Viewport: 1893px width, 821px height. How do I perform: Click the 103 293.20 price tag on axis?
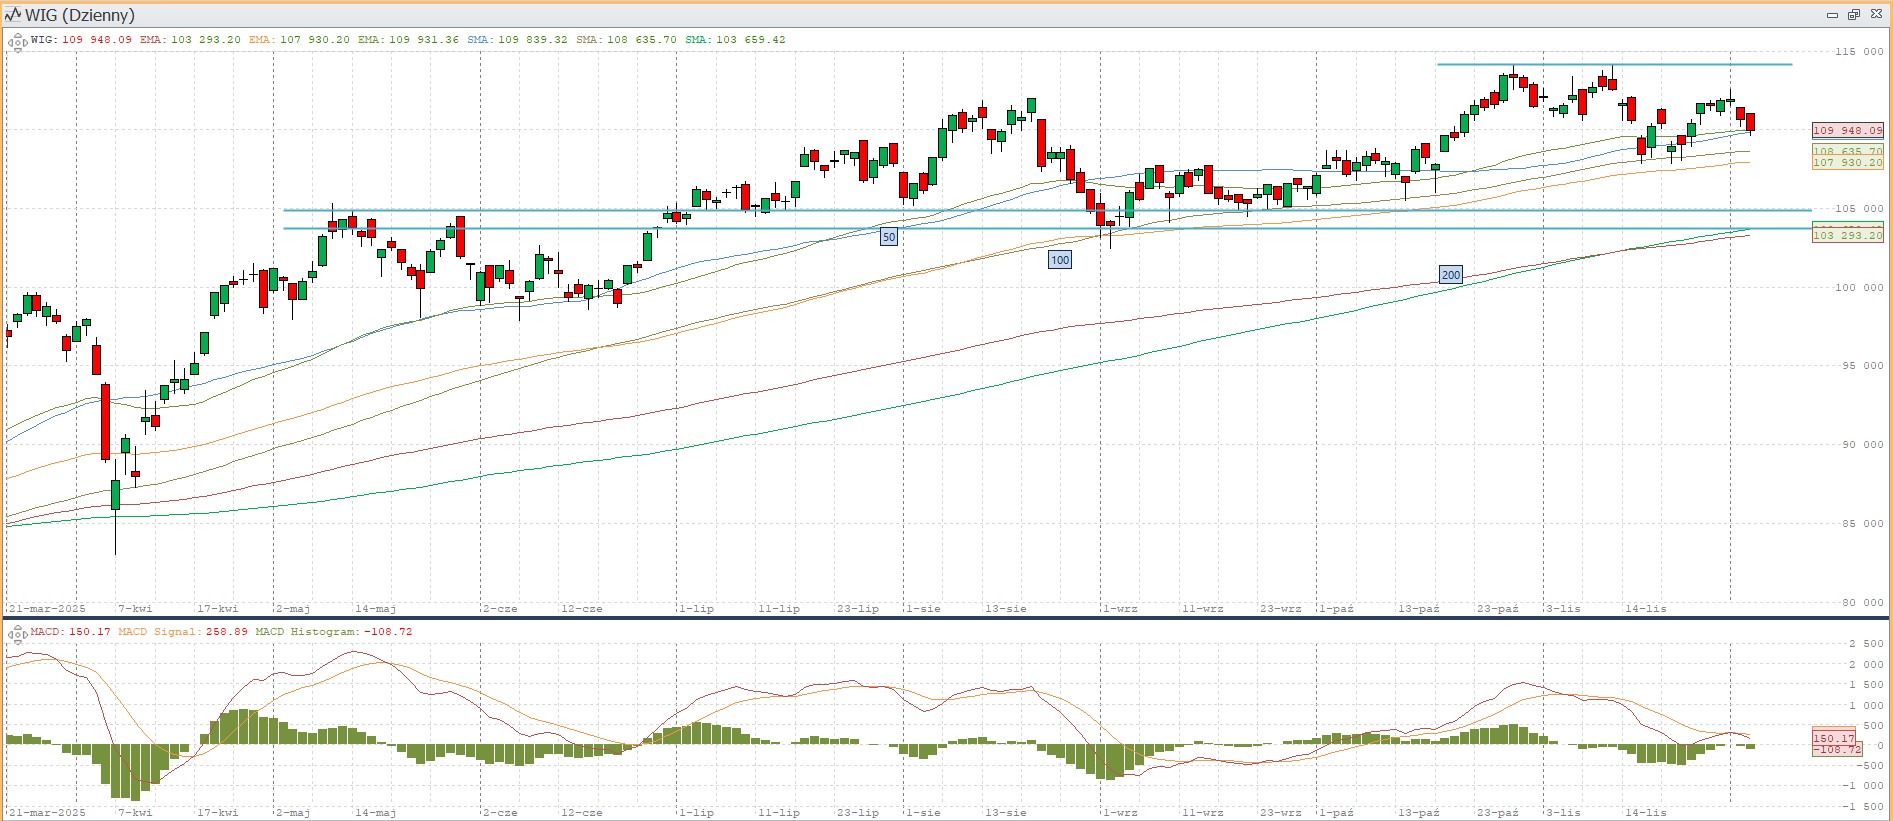(1847, 235)
